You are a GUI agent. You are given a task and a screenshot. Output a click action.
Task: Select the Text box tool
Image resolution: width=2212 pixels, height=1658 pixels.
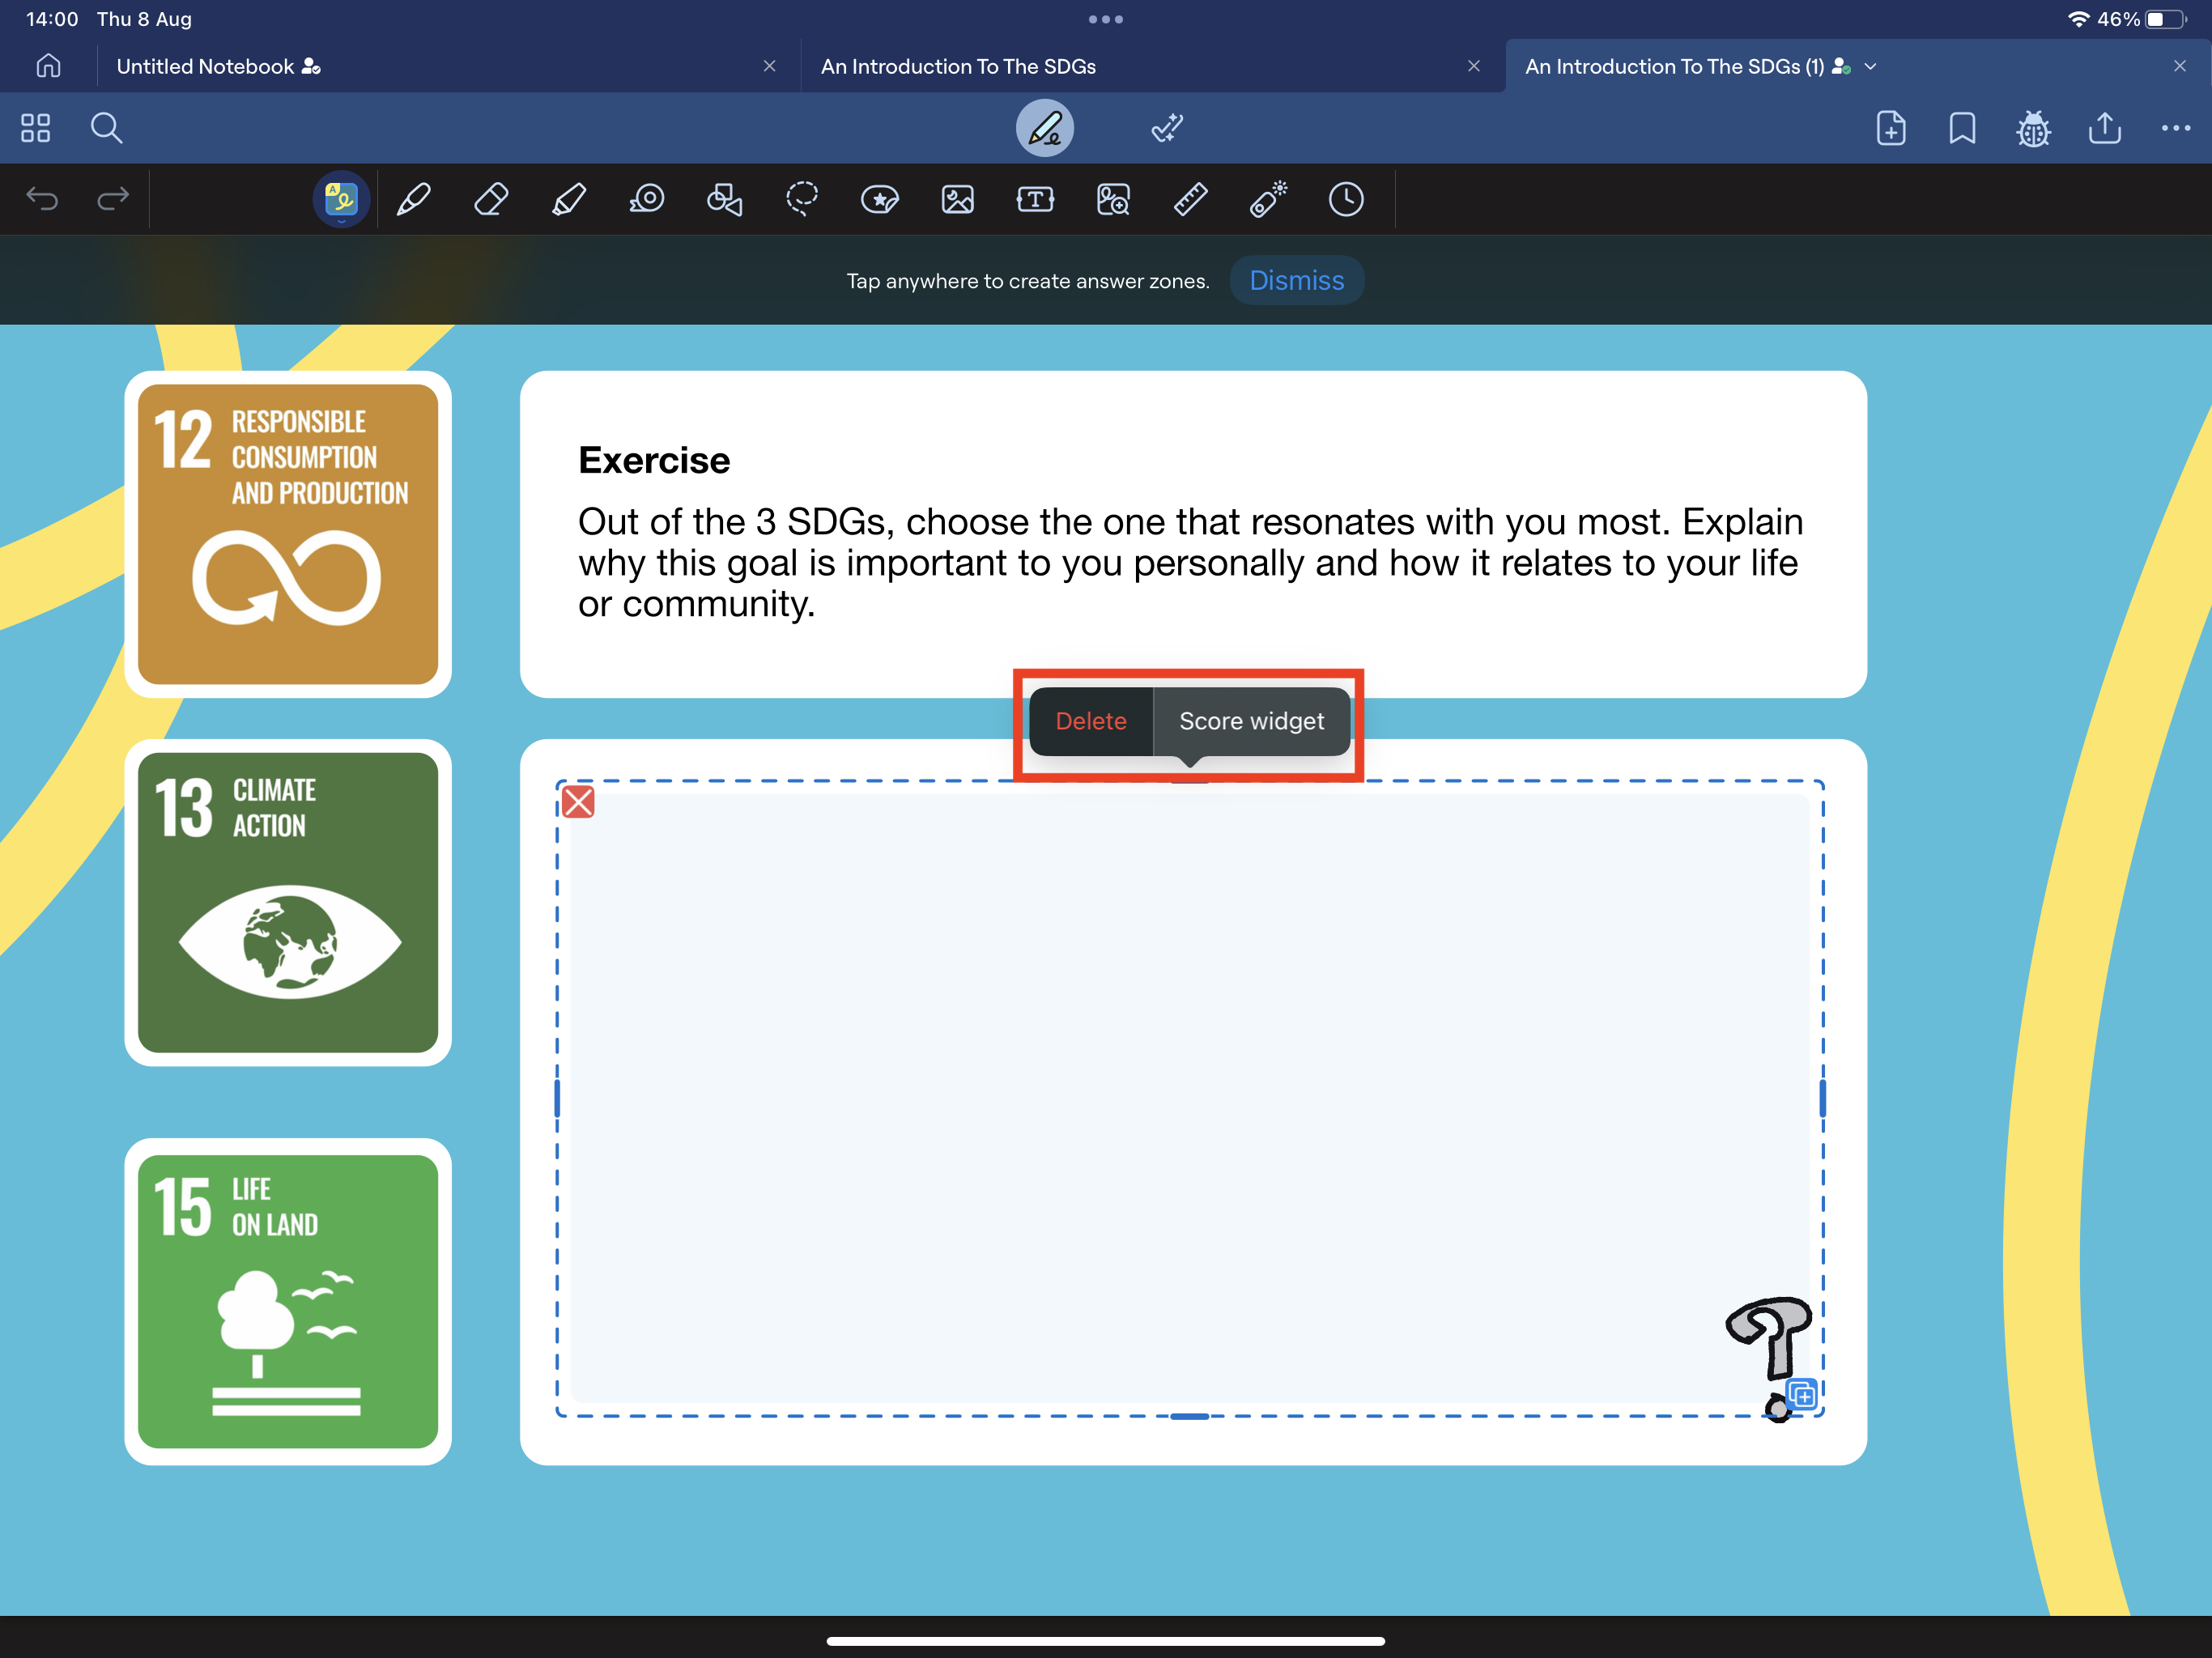pos(1035,199)
